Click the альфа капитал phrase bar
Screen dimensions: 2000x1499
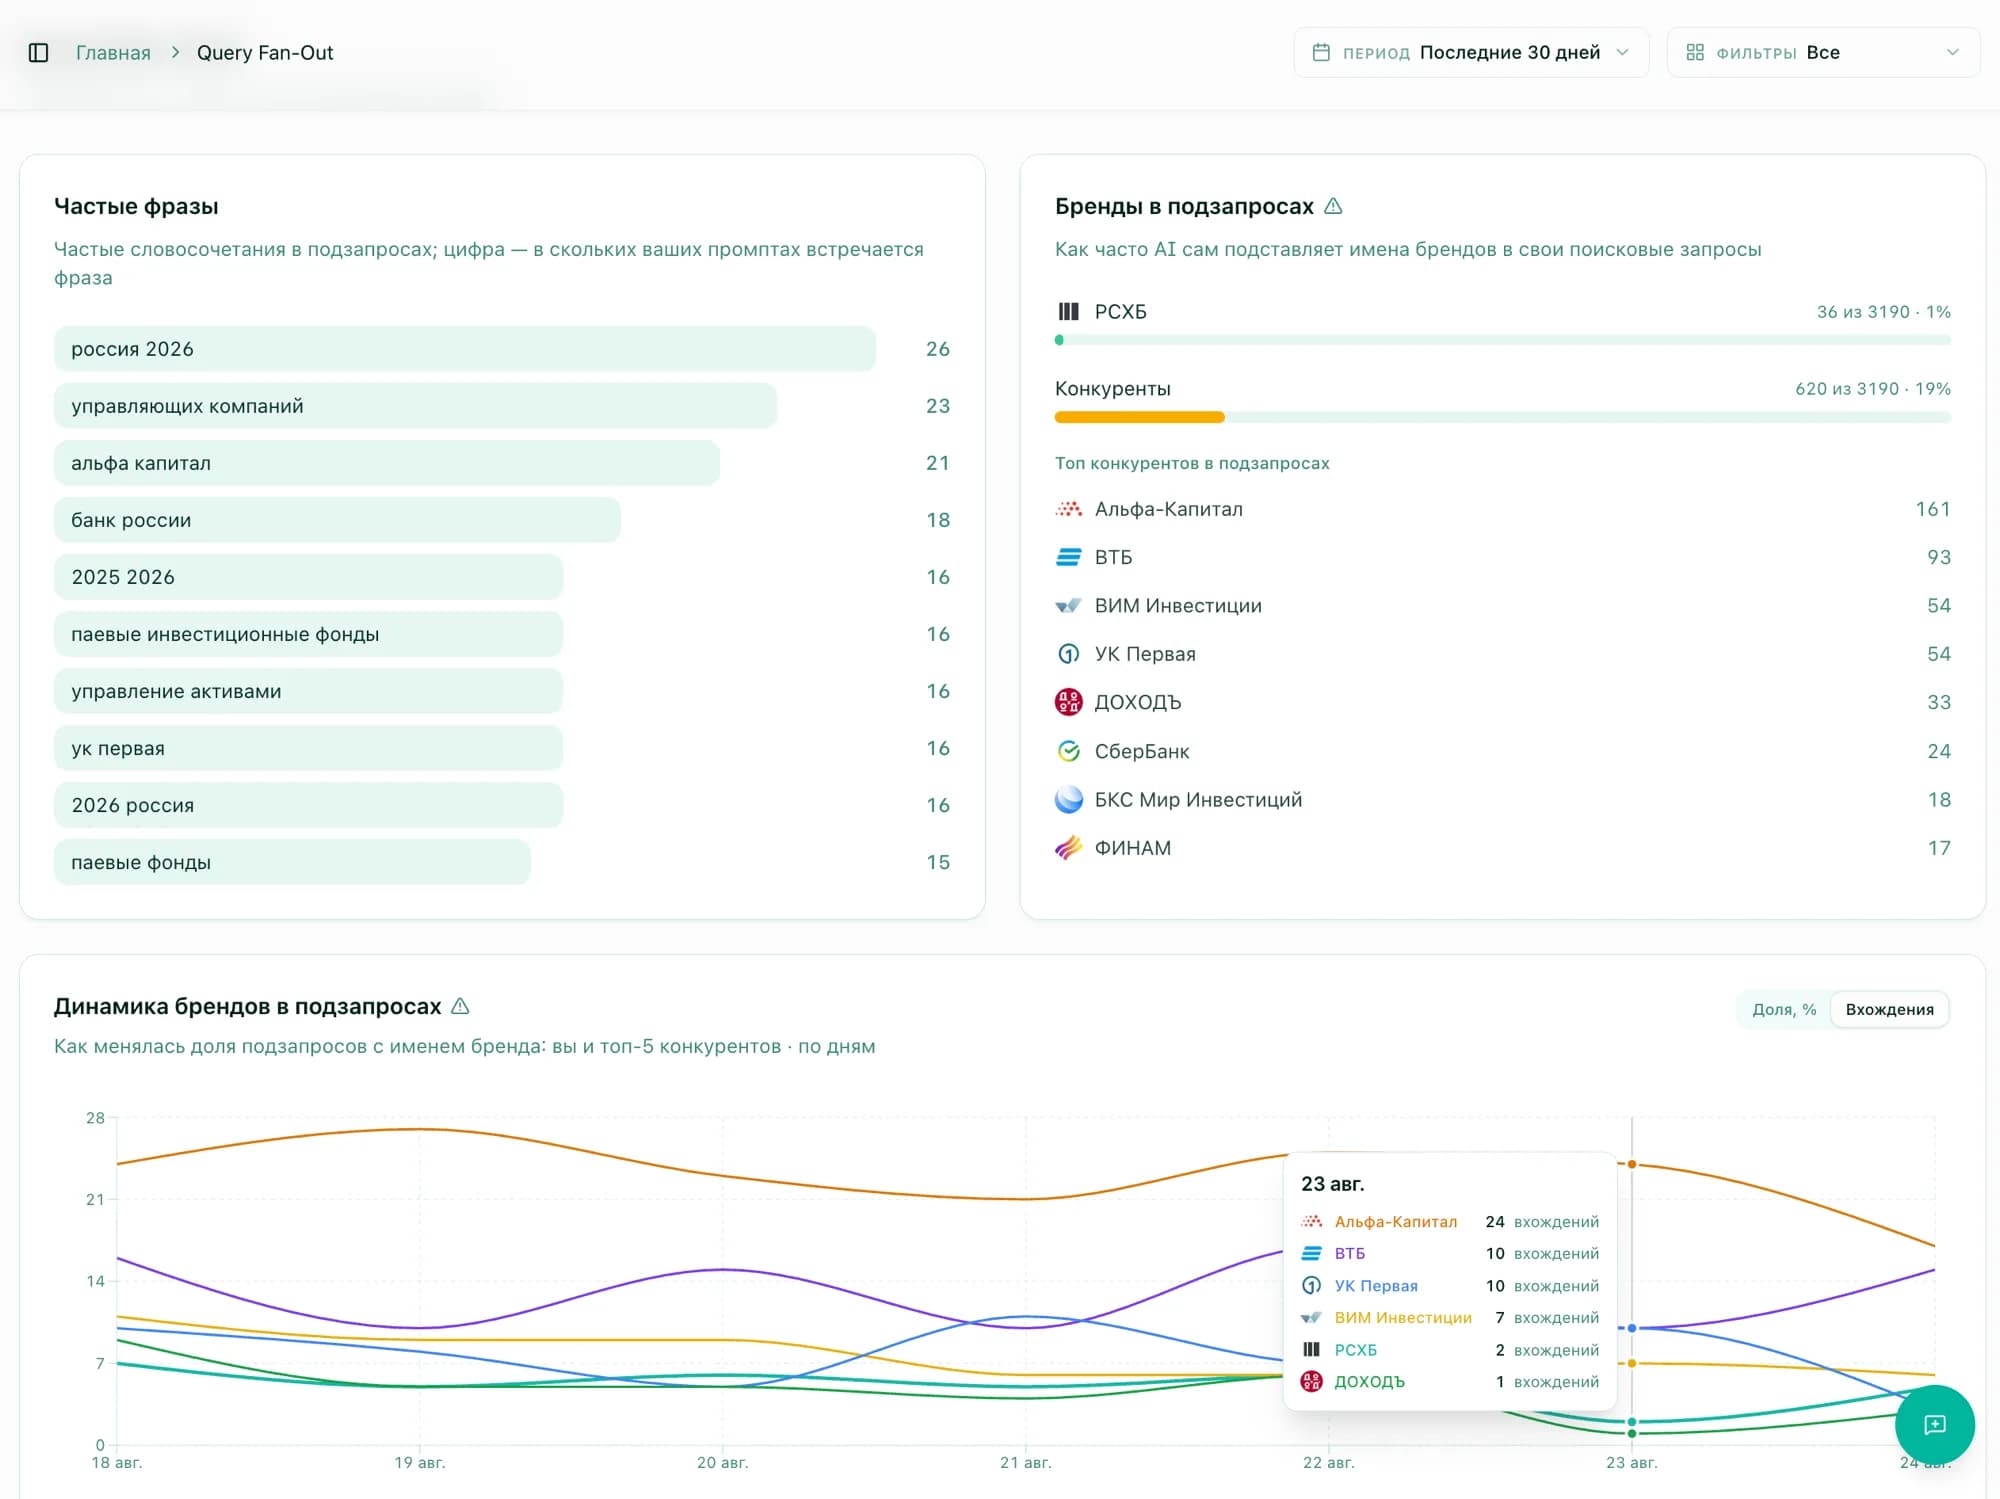pyautogui.click(x=387, y=463)
